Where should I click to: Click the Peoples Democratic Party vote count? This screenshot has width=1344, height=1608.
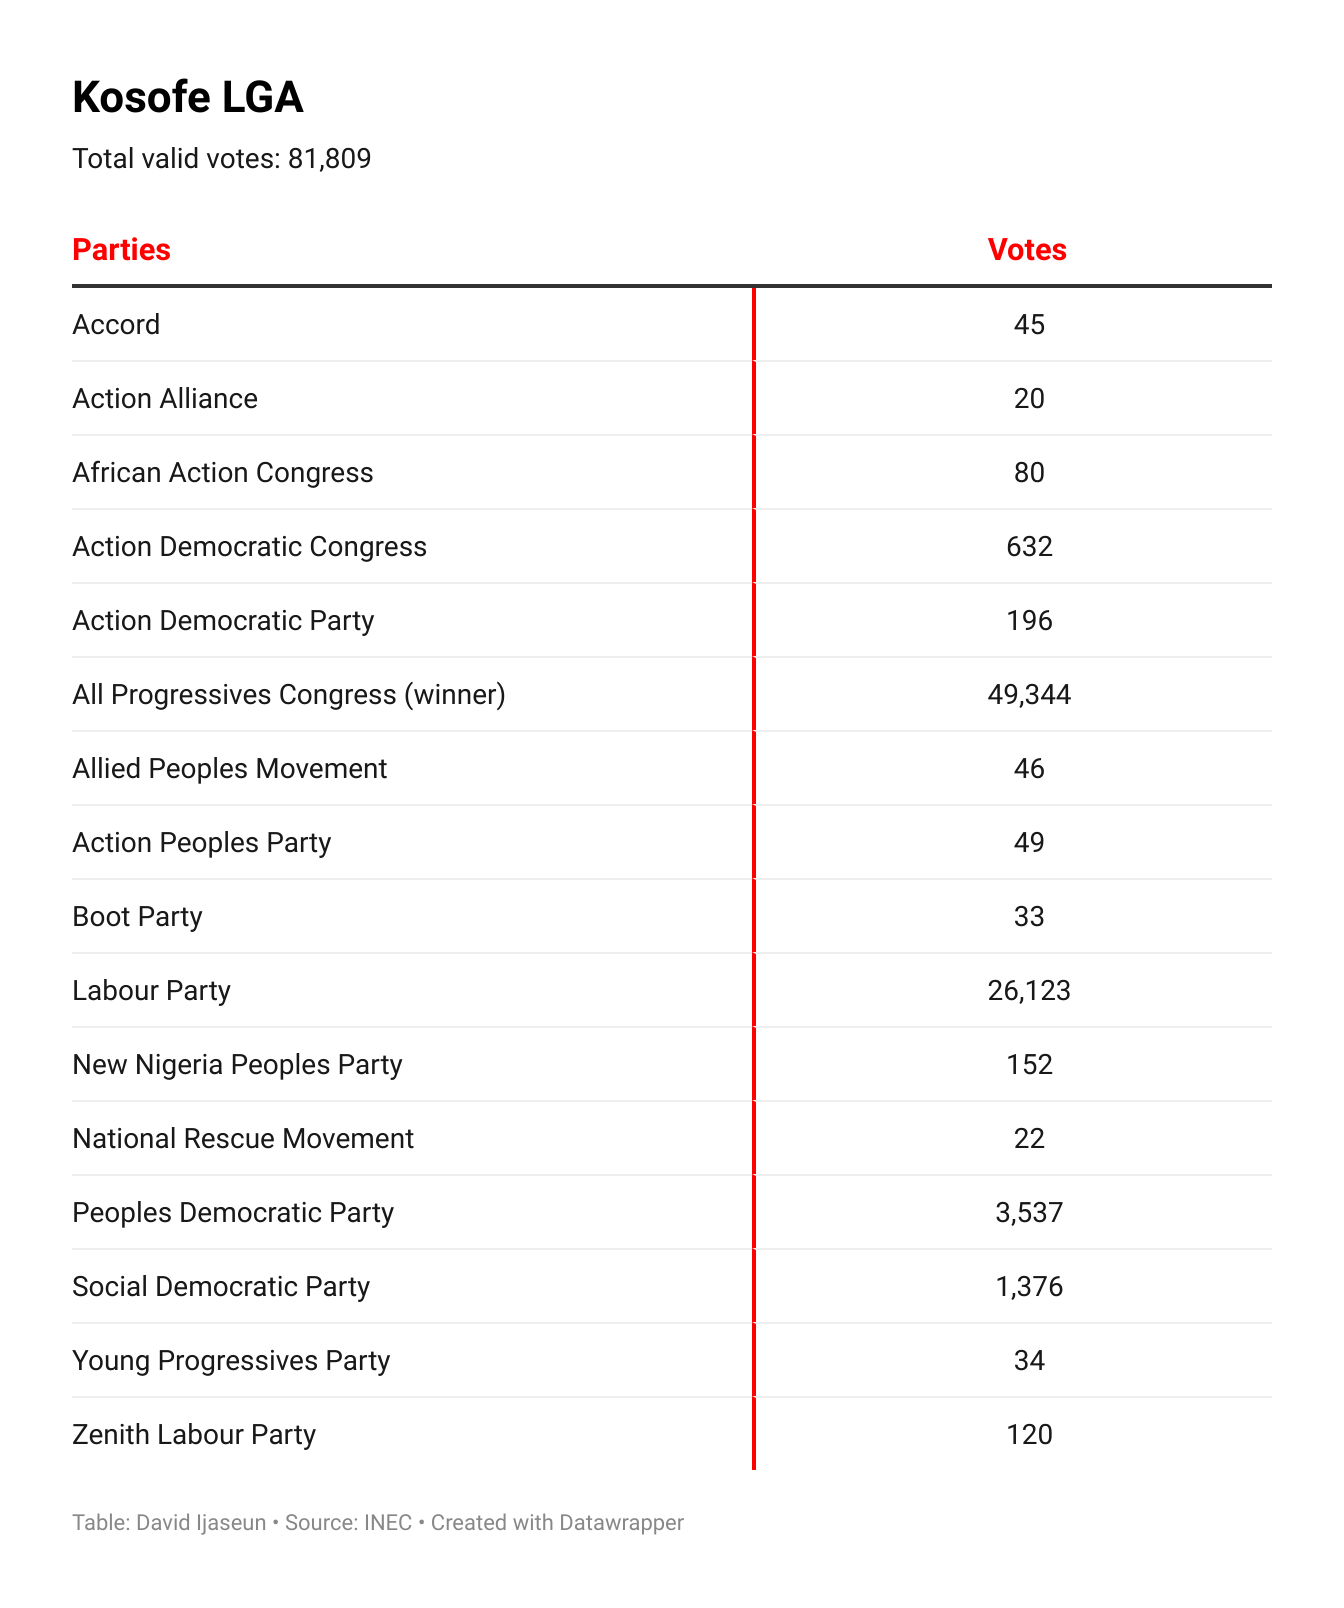click(1029, 1212)
